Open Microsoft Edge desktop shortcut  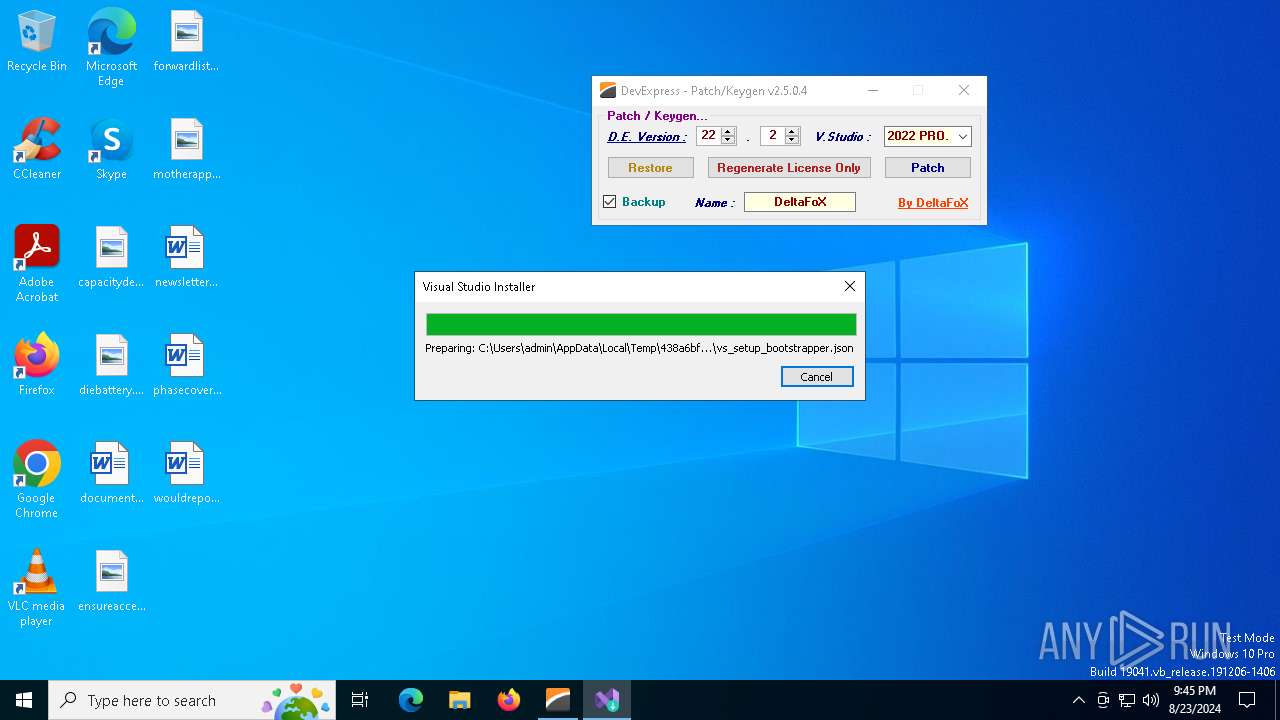111,47
